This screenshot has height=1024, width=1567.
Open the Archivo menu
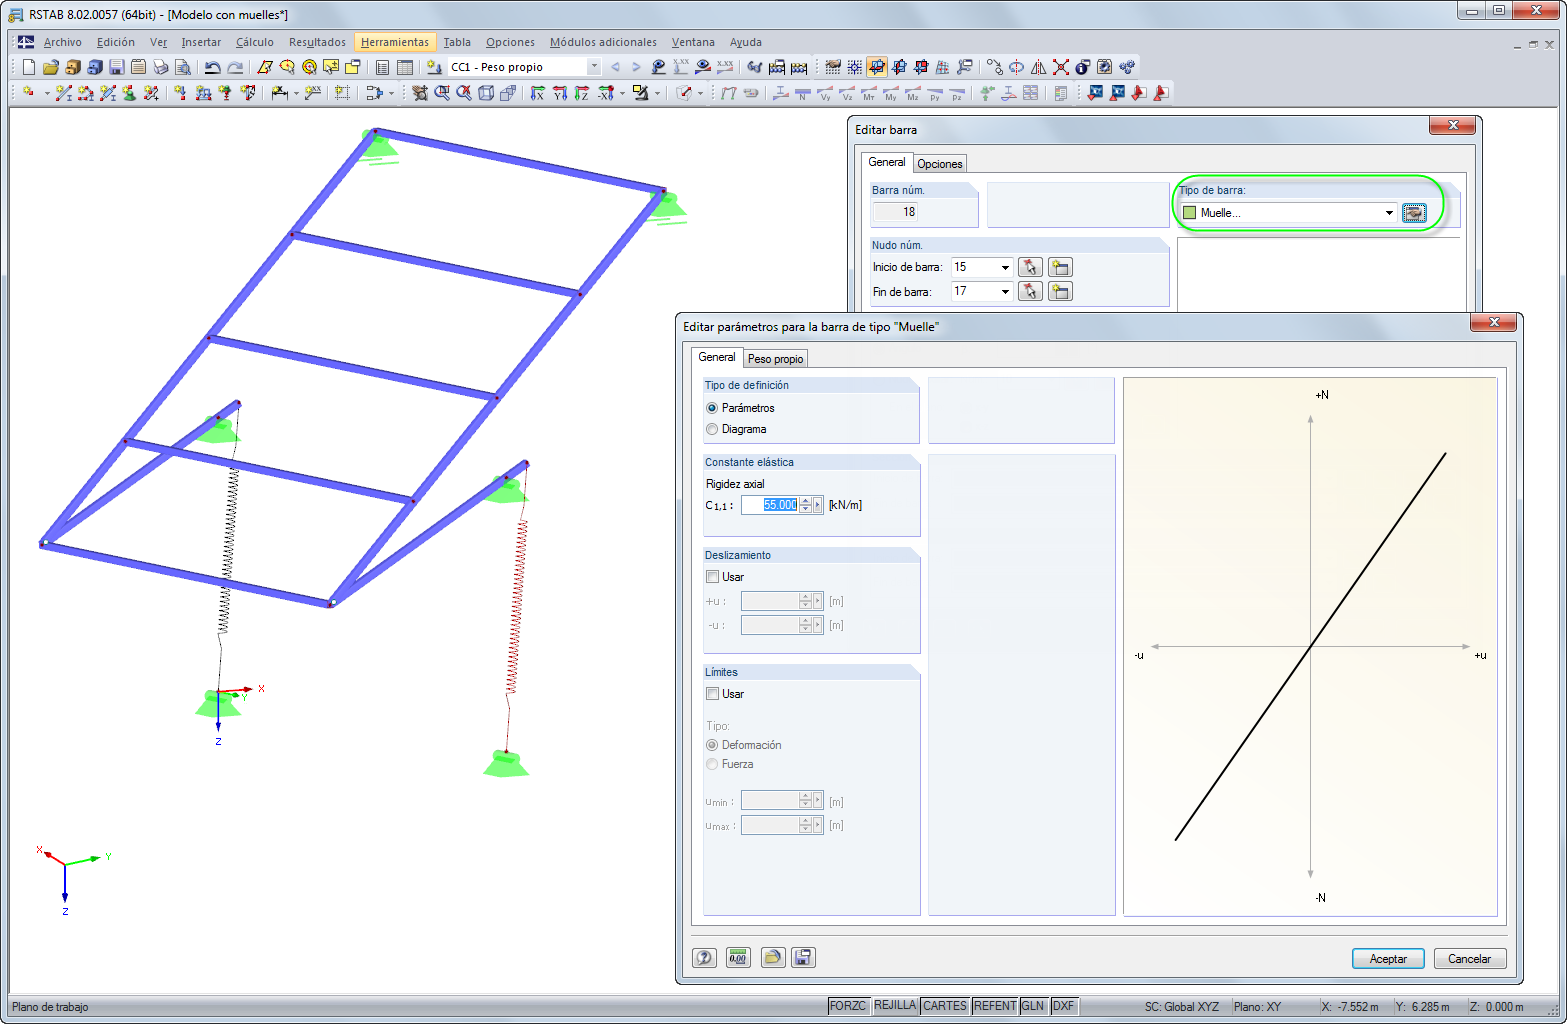pyautogui.click(x=62, y=42)
